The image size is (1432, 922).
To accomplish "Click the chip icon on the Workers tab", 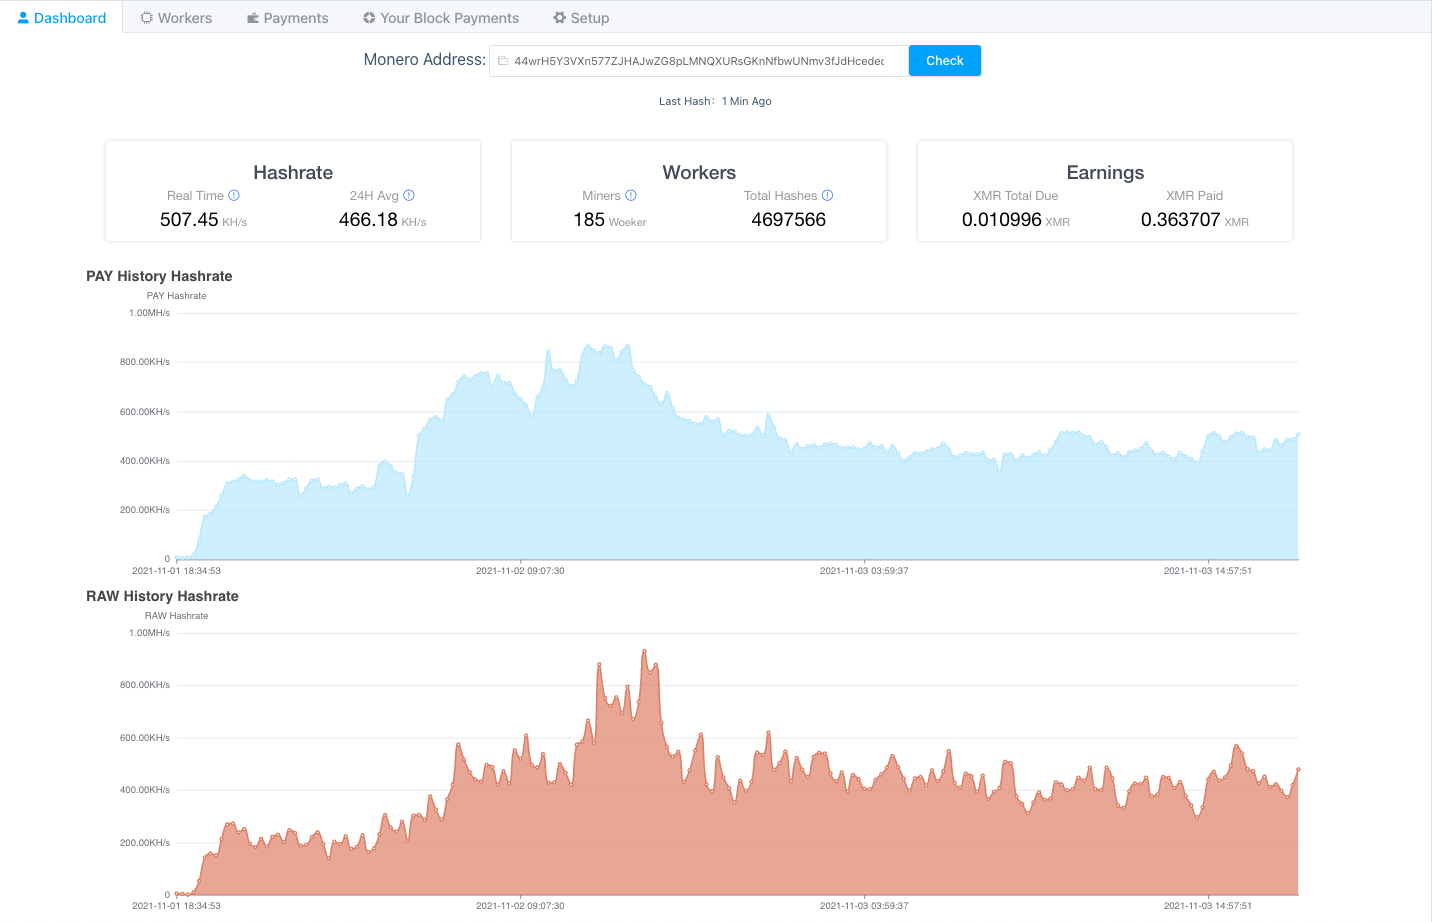I will pyautogui.click(x=147, y=18).
